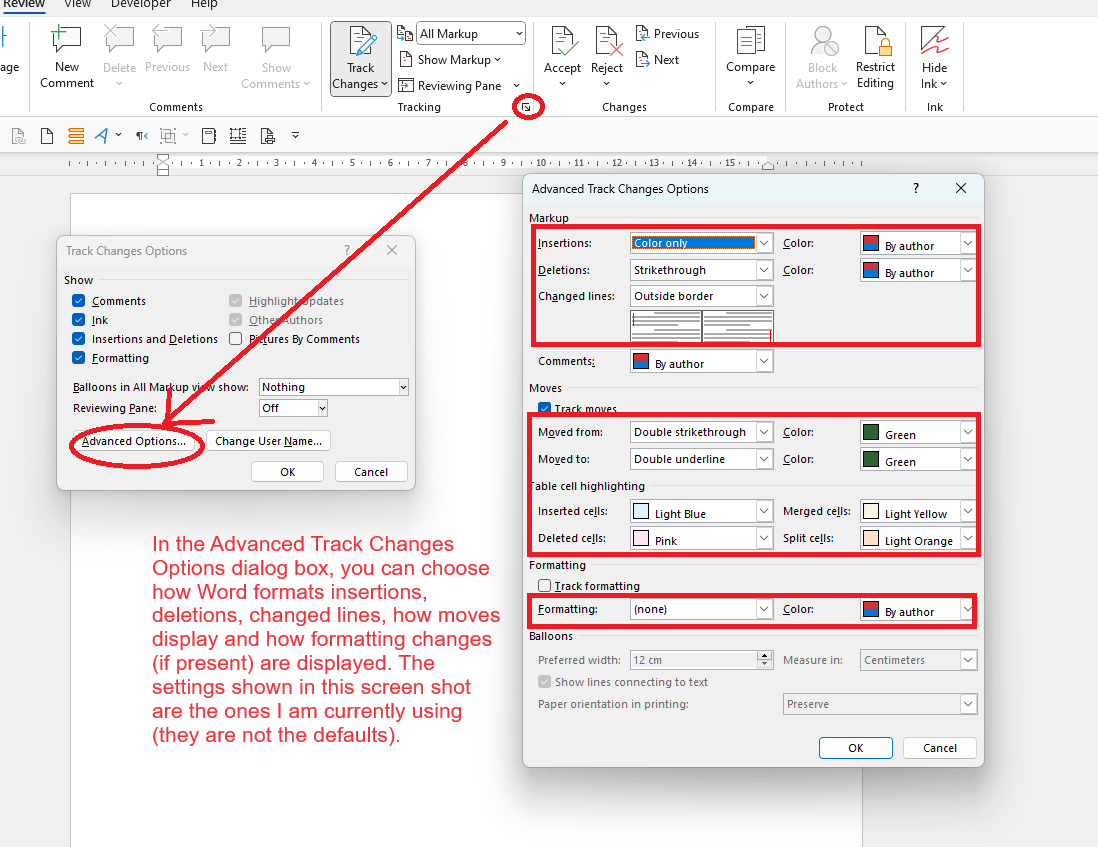Open the Compare documents icon

(x=751, y=57)
